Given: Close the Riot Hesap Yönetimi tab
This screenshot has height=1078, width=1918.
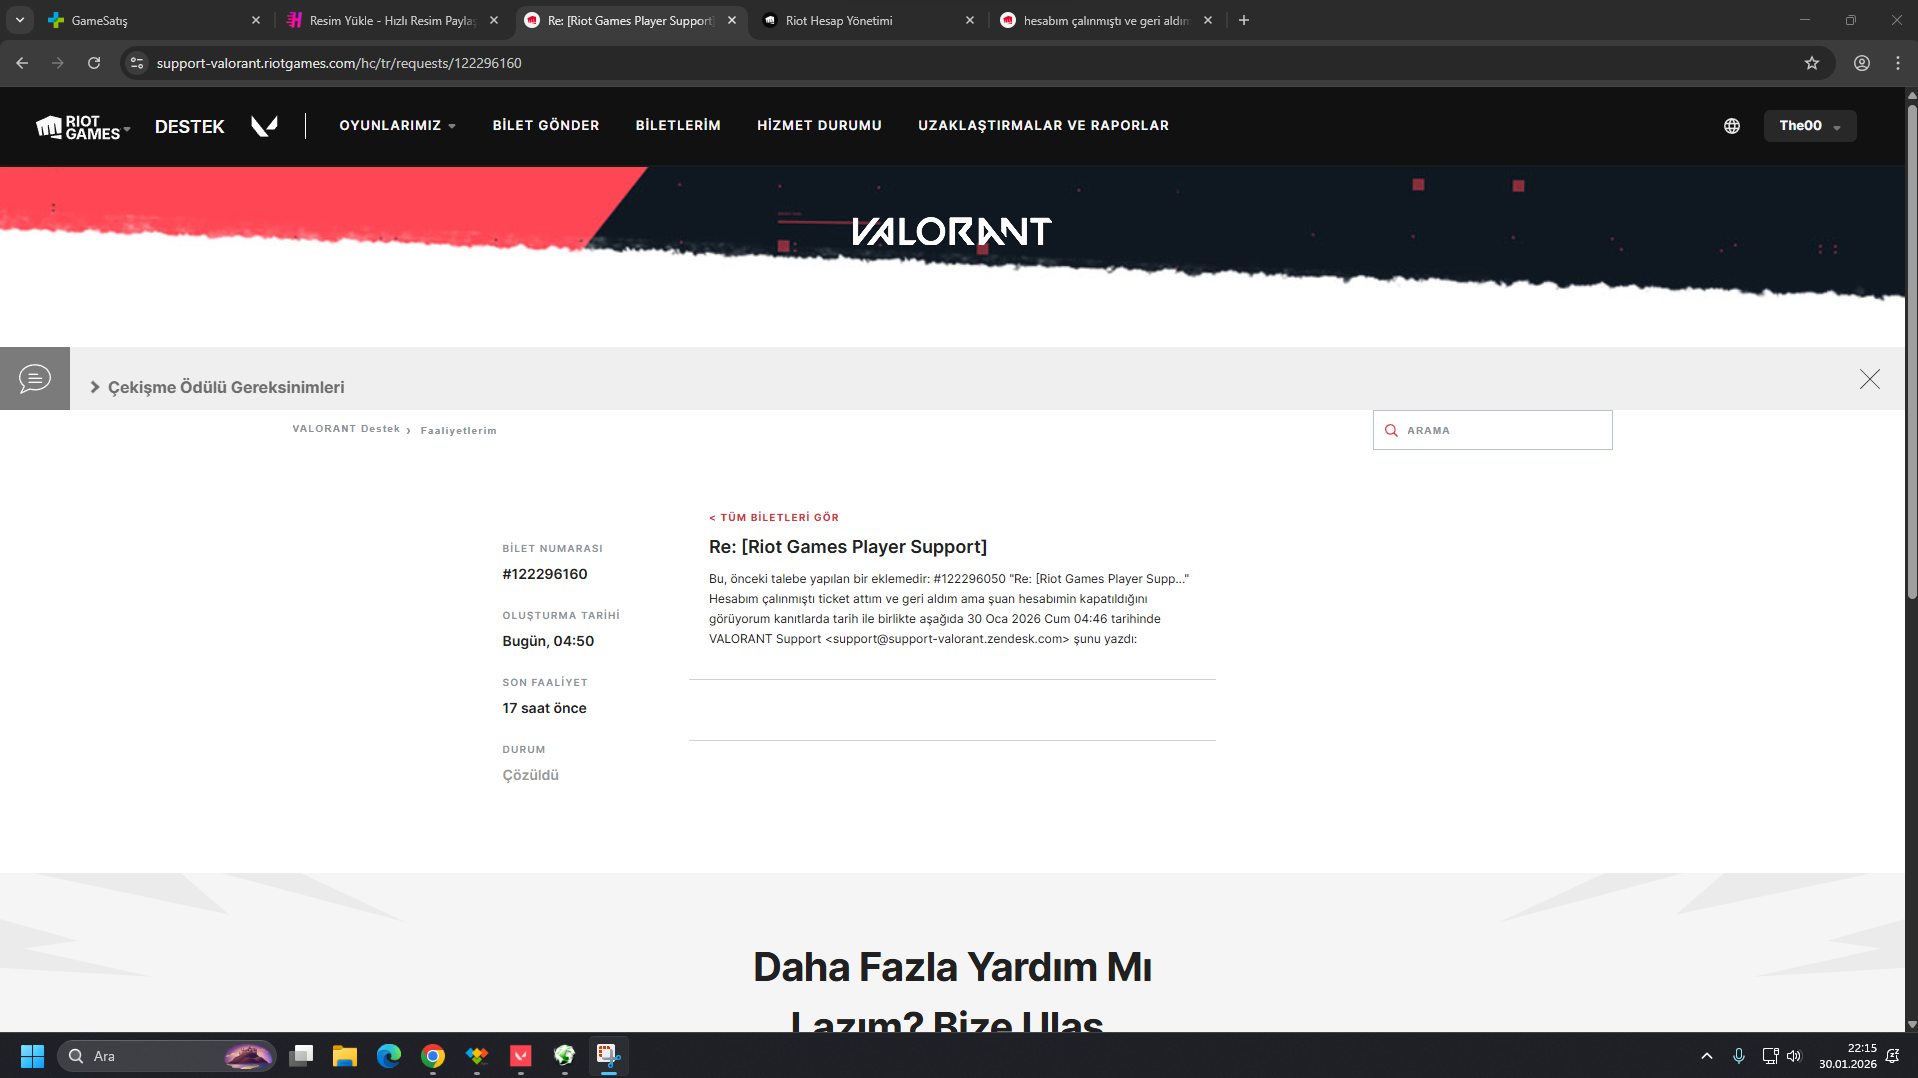Looking at the screenshot, I should (970, 20).
